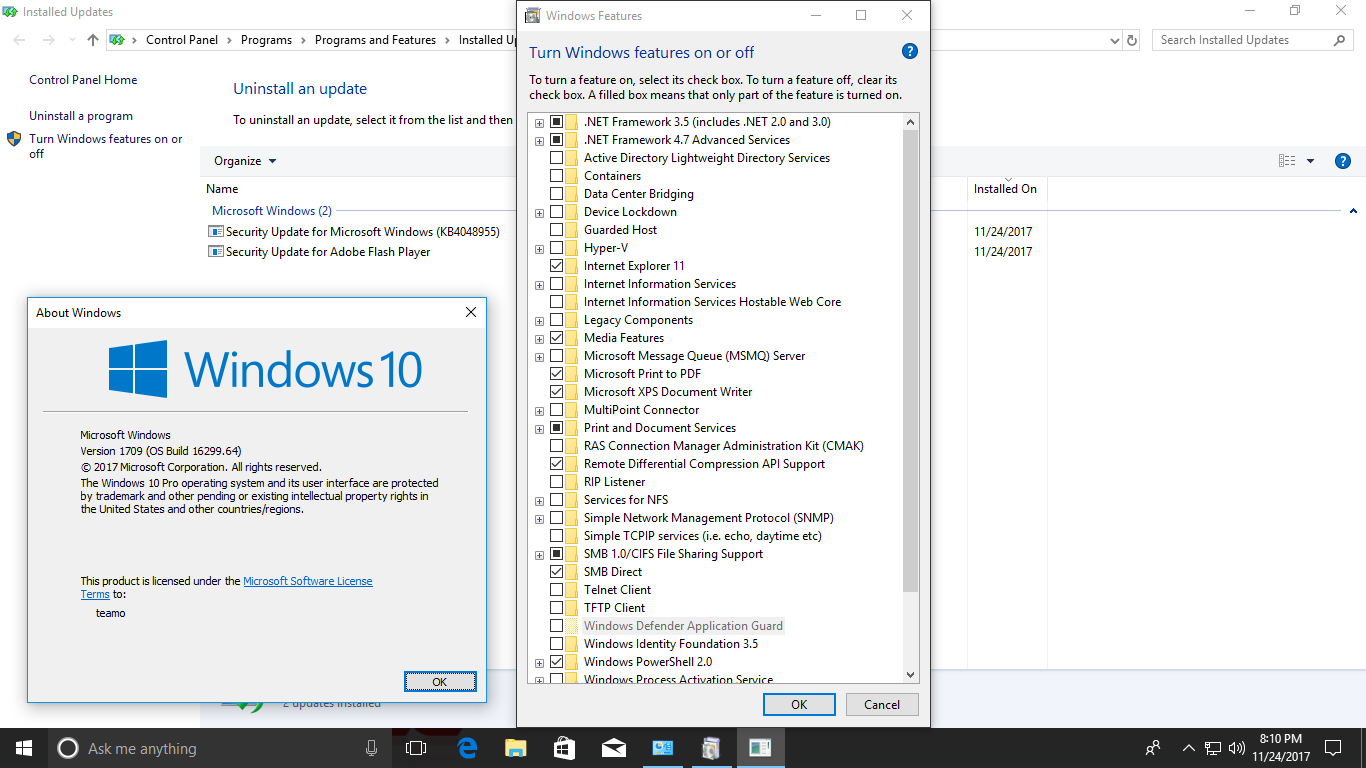The width and height of the screenshot is (1366, 768).
Task: Click the Adobe Flash Player update row icon
Action: click(215, 252)
